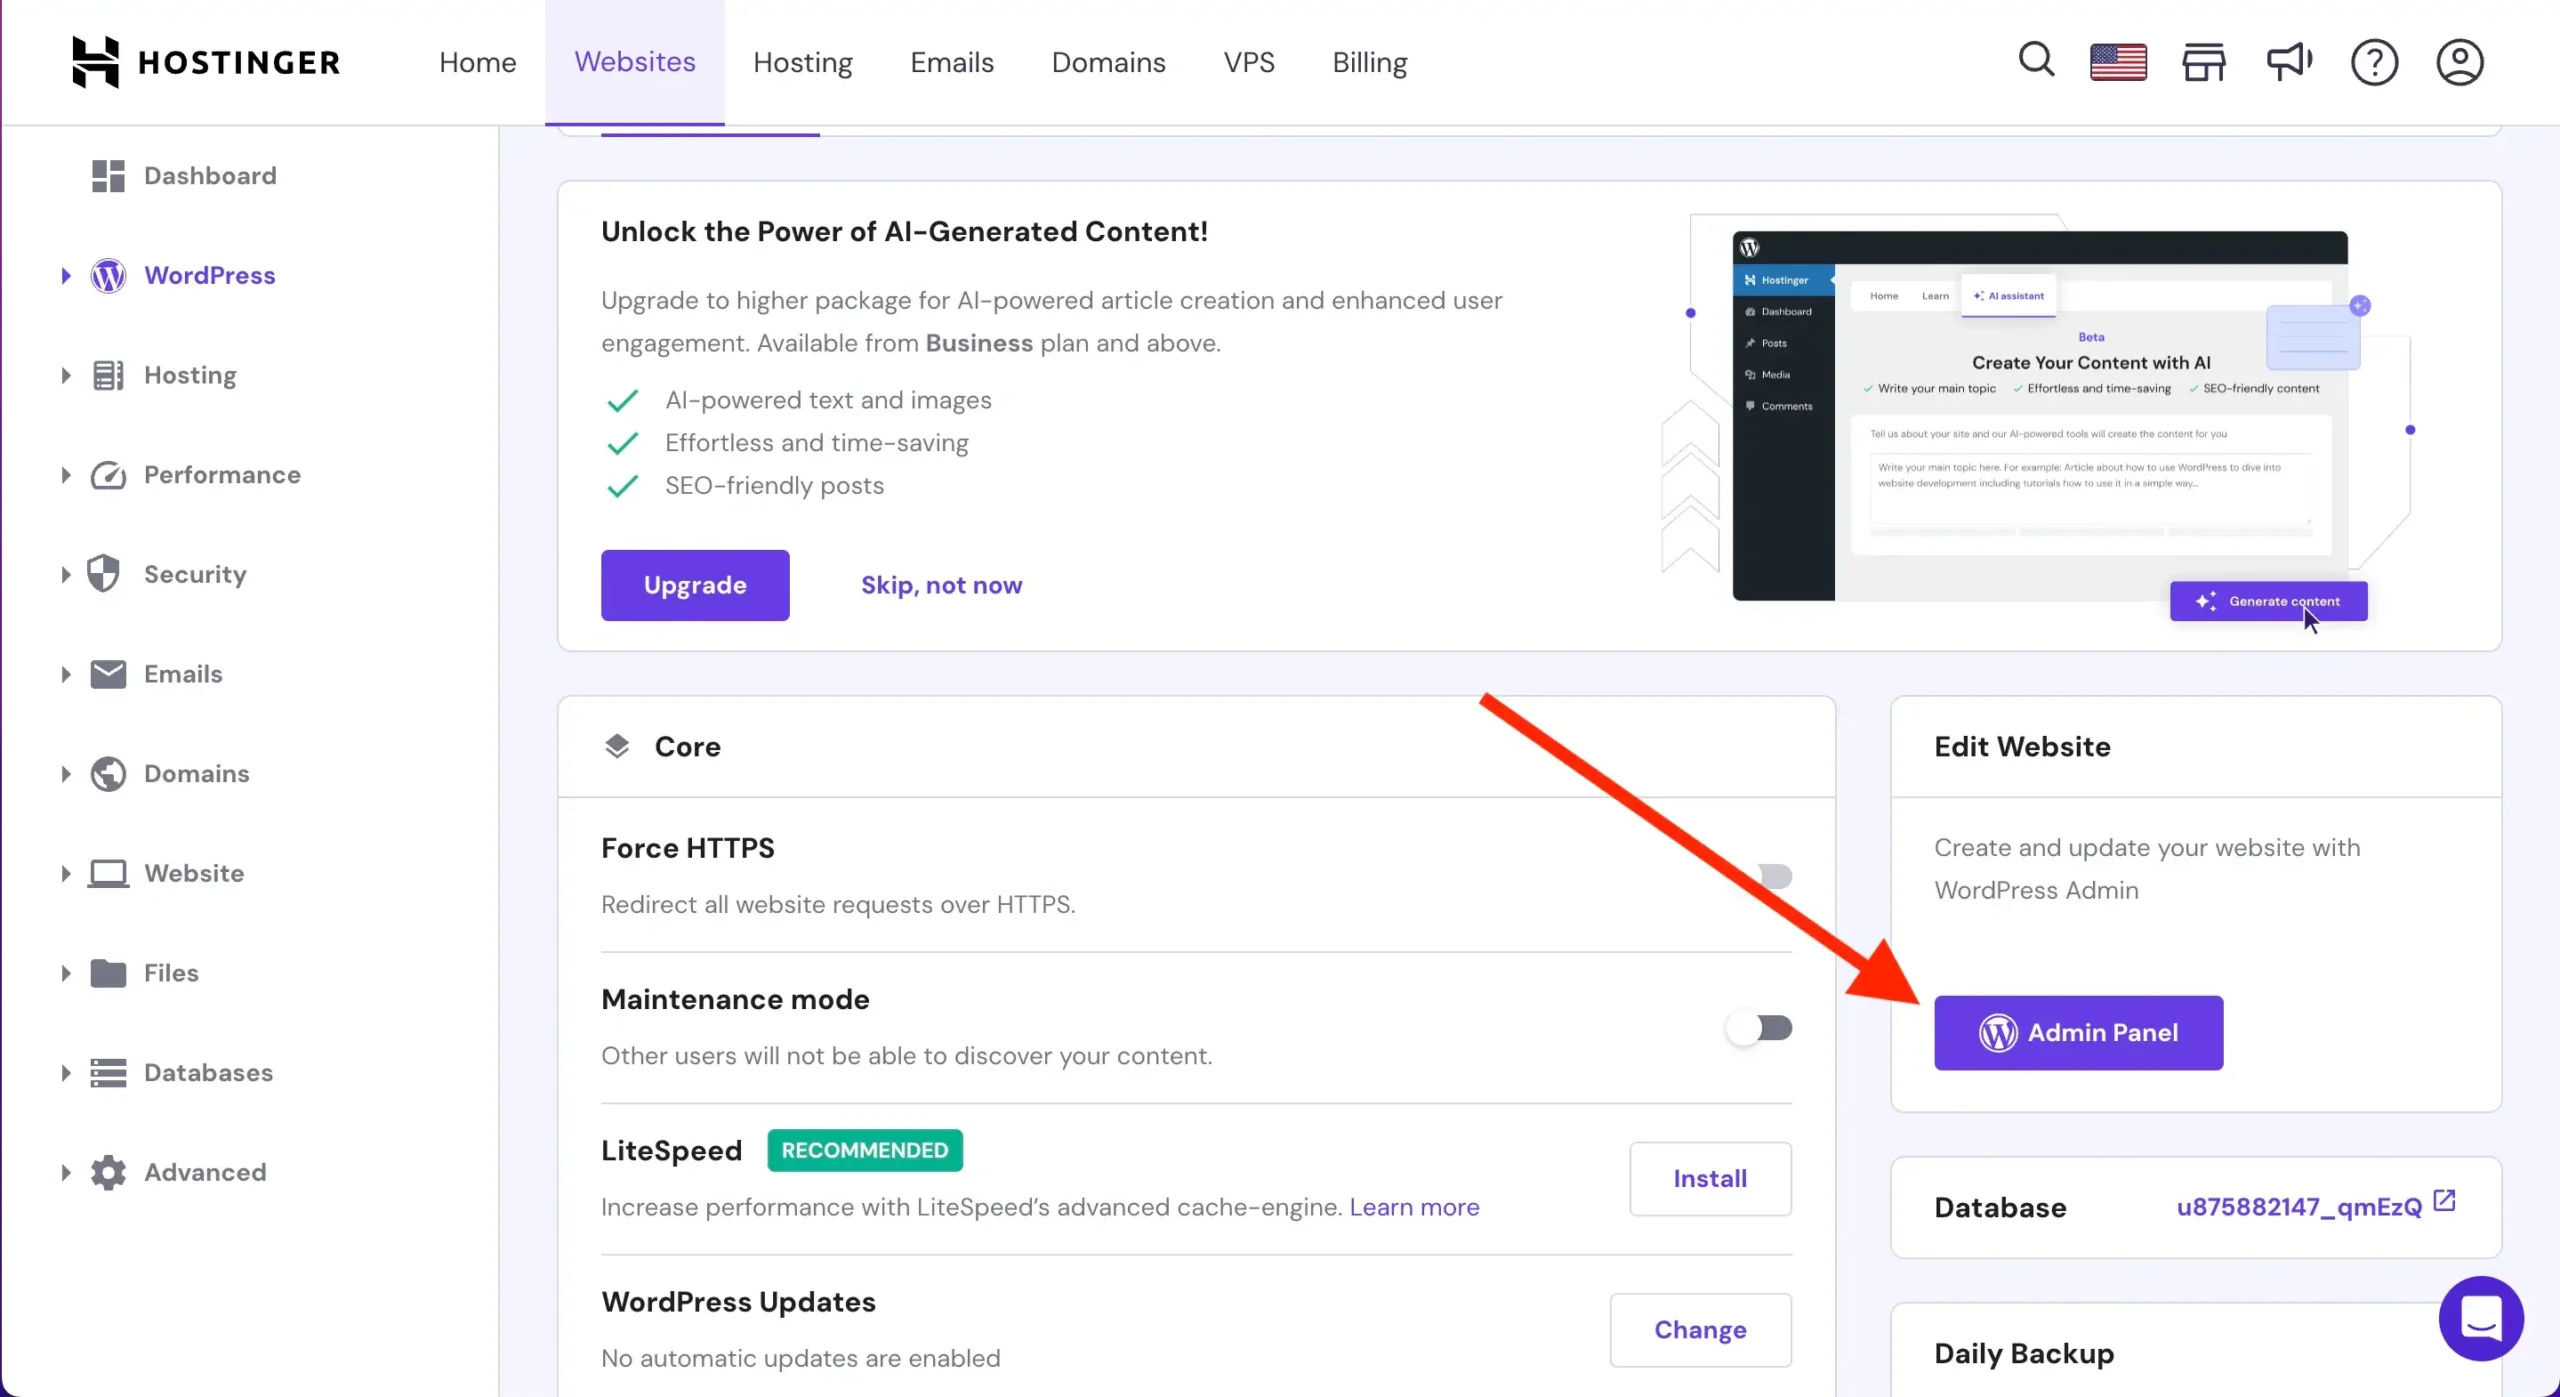Open the help question mark icon
Image resolution: width=2560 pixels, height=1397 pixels.
tap(2374, 62)
